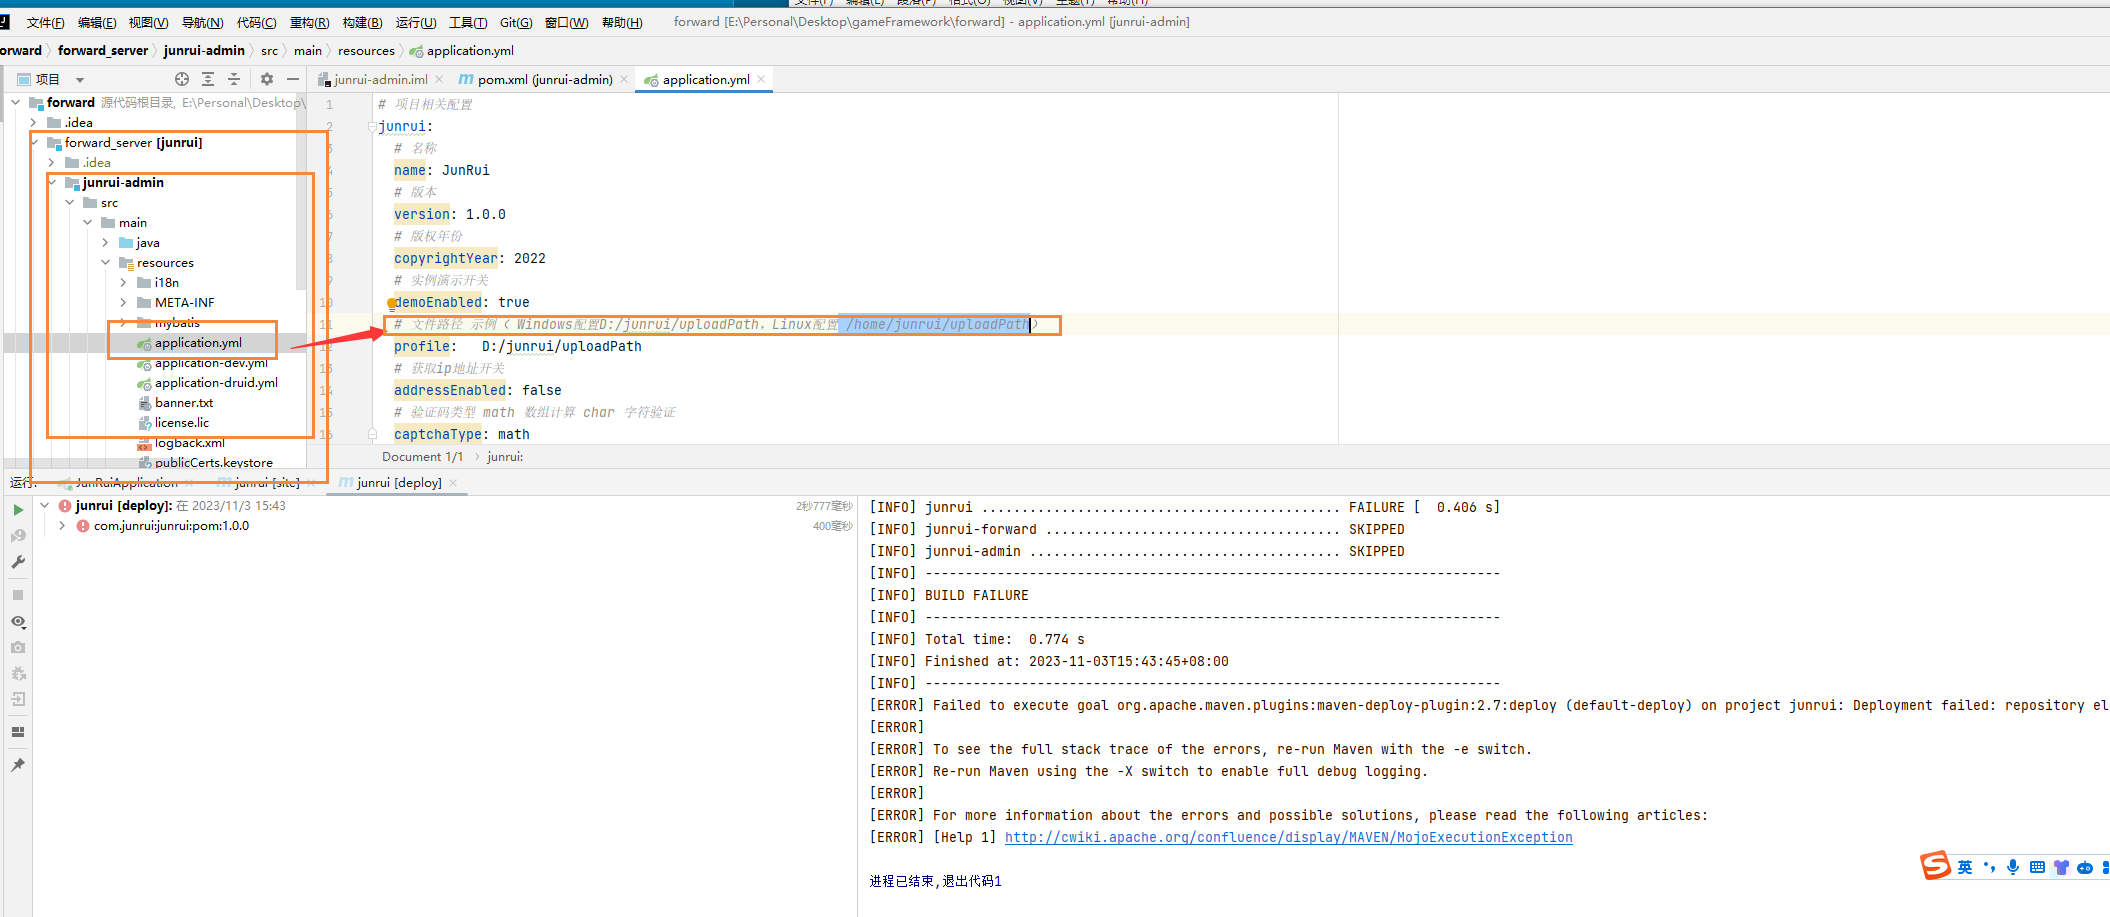The image size is (2110, 917).
Task: Click the wrench icon in Run toolbar
Action: pyautogui.click(x=18, y=562)
